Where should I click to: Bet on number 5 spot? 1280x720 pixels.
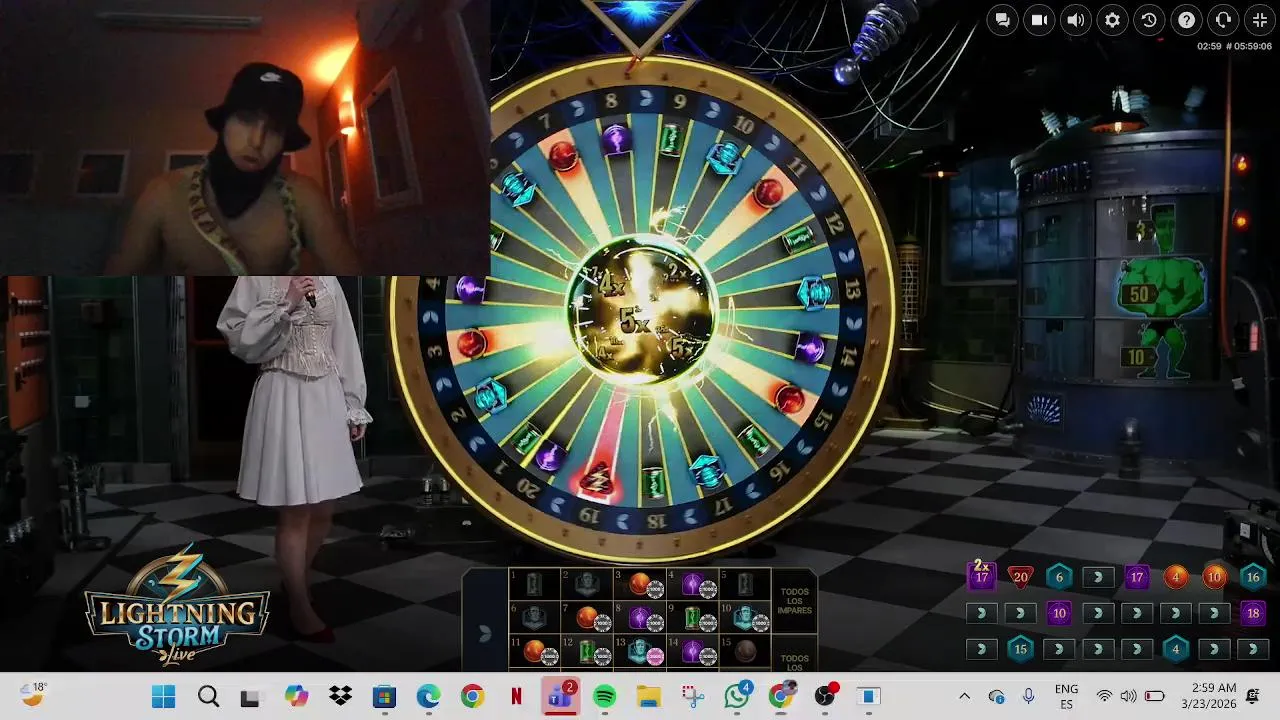click(x=746, y=584)
